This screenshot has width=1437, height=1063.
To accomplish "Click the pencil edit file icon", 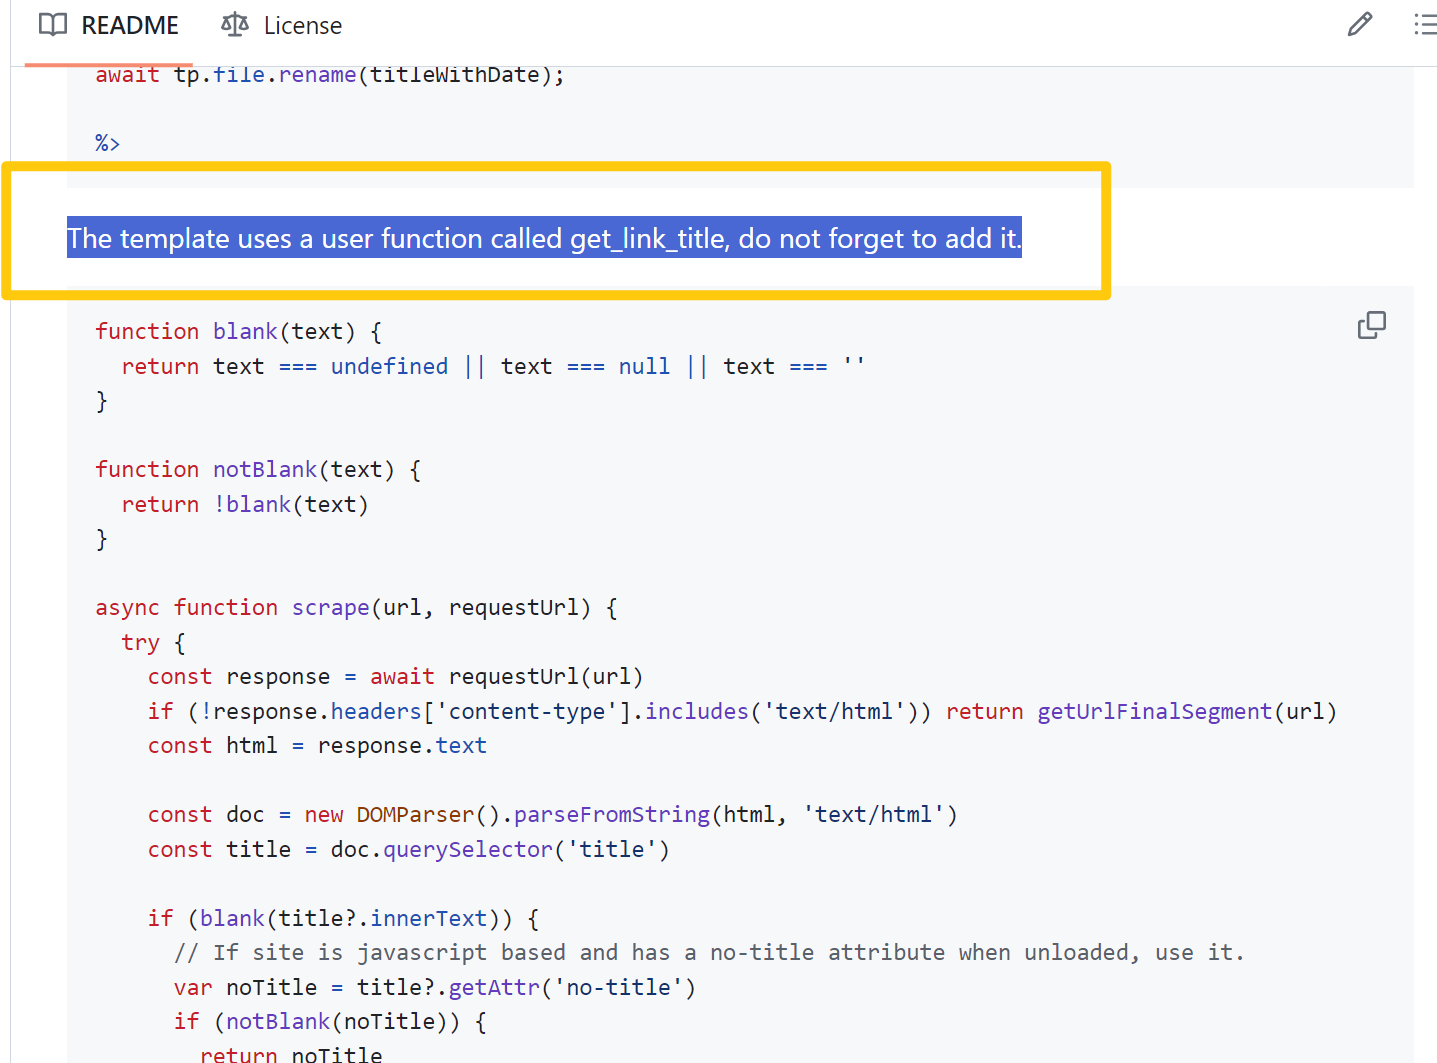I will [x=1360, y=24].
